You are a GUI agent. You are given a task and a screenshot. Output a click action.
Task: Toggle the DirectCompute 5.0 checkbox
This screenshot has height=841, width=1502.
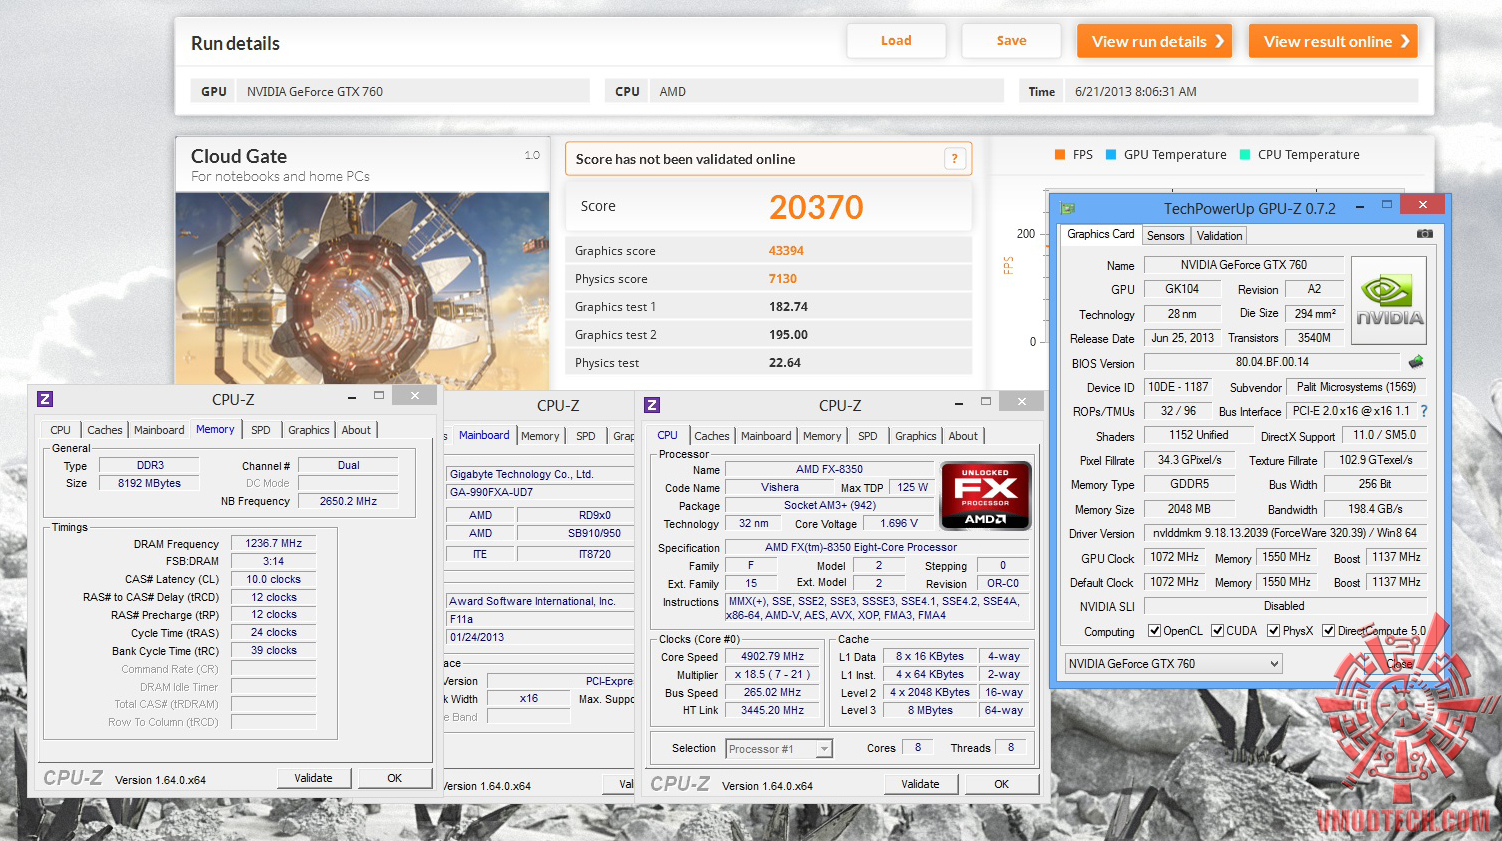pyautogui.click(x=1328, y=631)
